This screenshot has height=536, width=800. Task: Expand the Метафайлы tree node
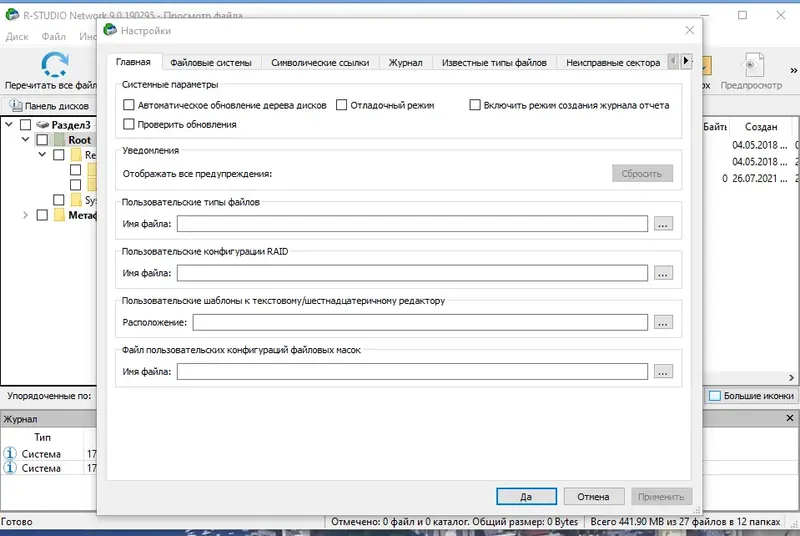pos(25,215)
